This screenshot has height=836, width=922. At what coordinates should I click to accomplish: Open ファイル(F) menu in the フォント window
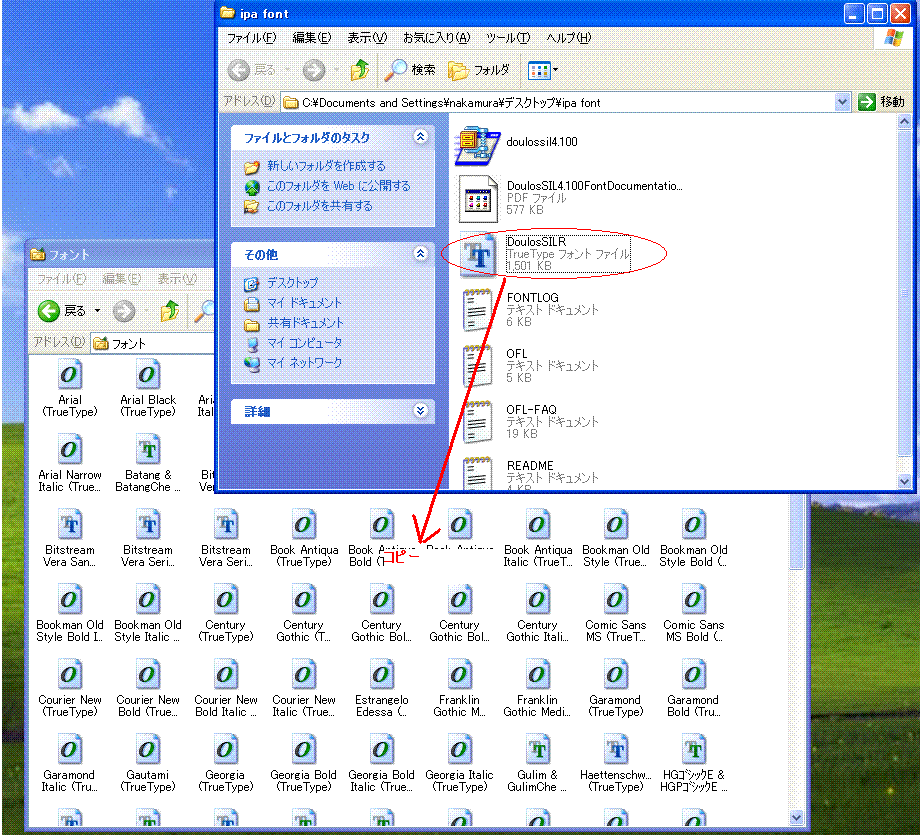coord(61,279)
